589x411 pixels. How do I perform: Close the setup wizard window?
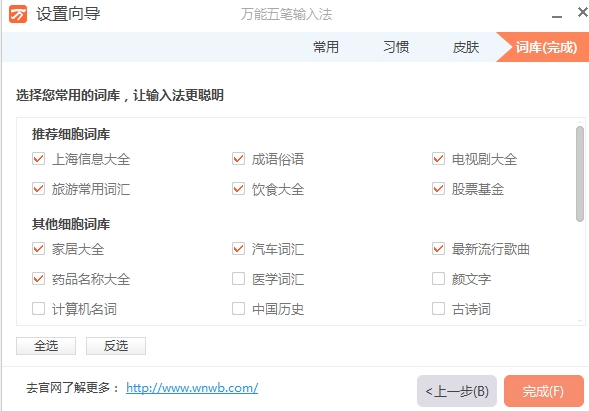[583, 12]
